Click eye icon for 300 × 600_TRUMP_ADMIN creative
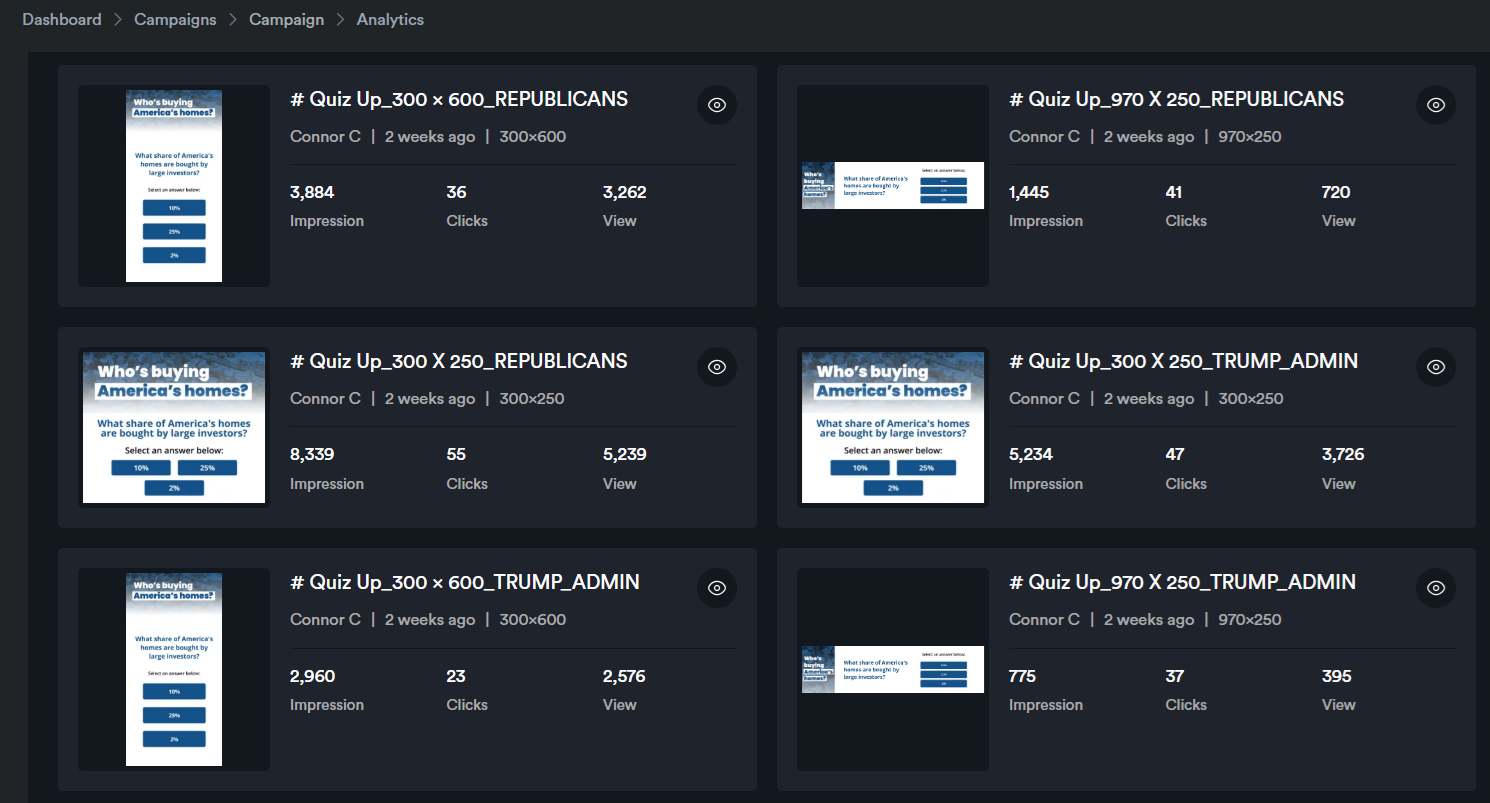Image resolution: width=1490 pixels, height=803 pixels. [716, 588]
